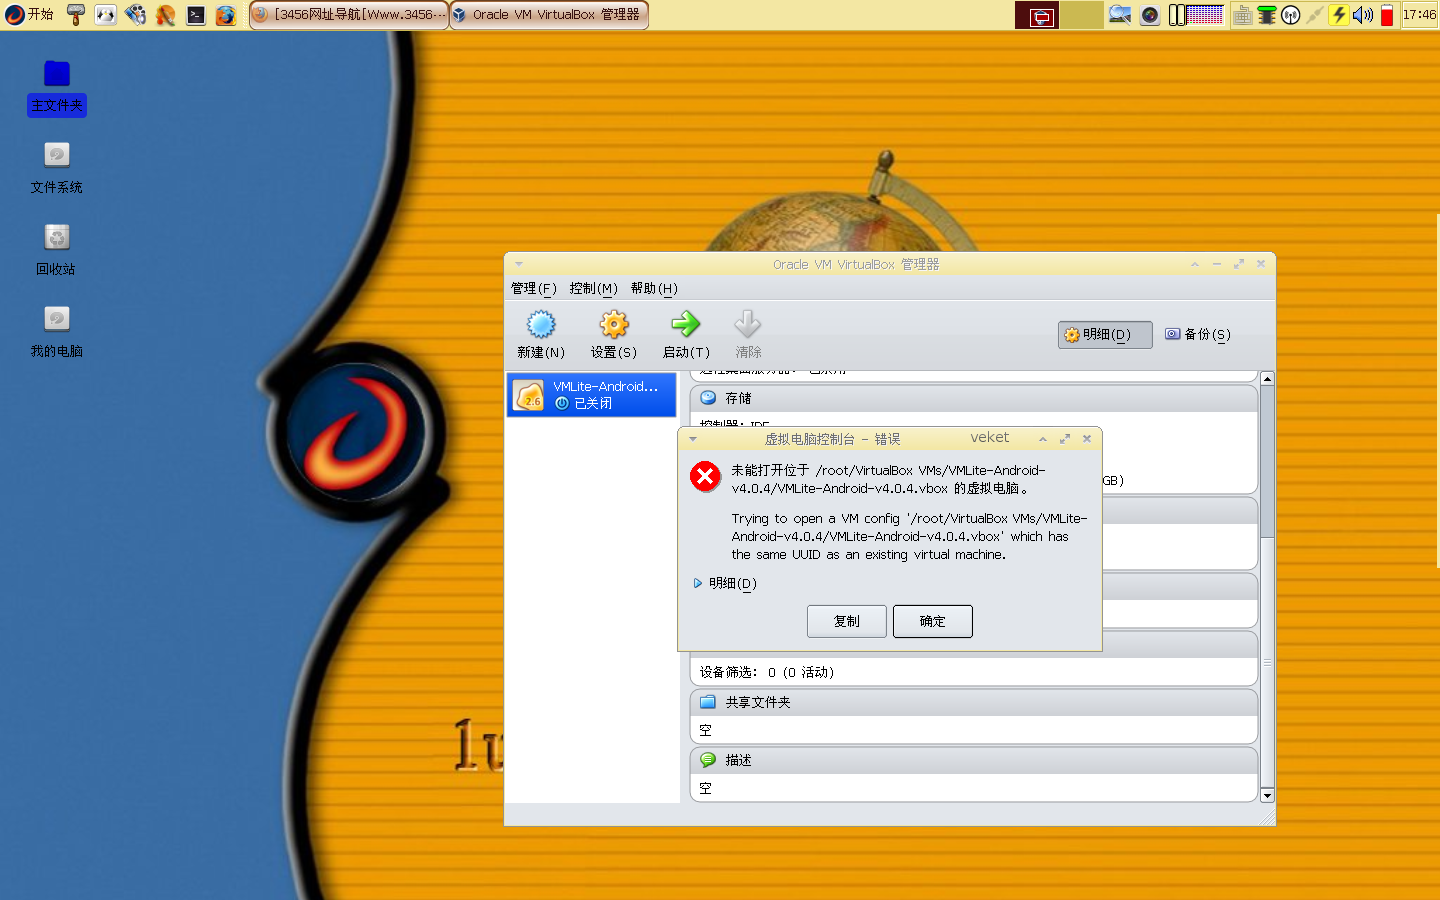Launch the painter palette icon in taskbar

click(166, 14)
